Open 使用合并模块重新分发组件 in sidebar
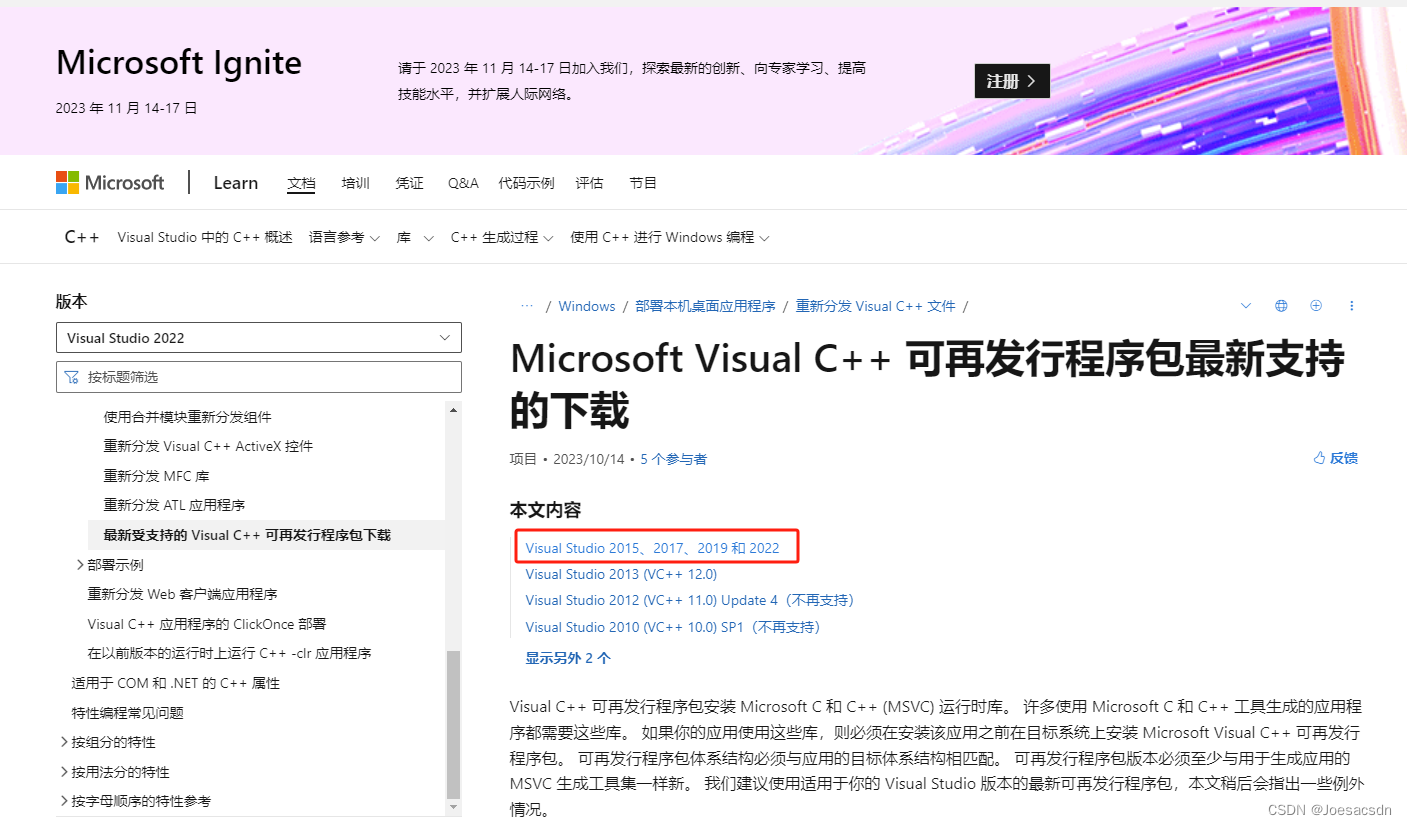This screenshot has height=825, width=1407. click(187, 417)
